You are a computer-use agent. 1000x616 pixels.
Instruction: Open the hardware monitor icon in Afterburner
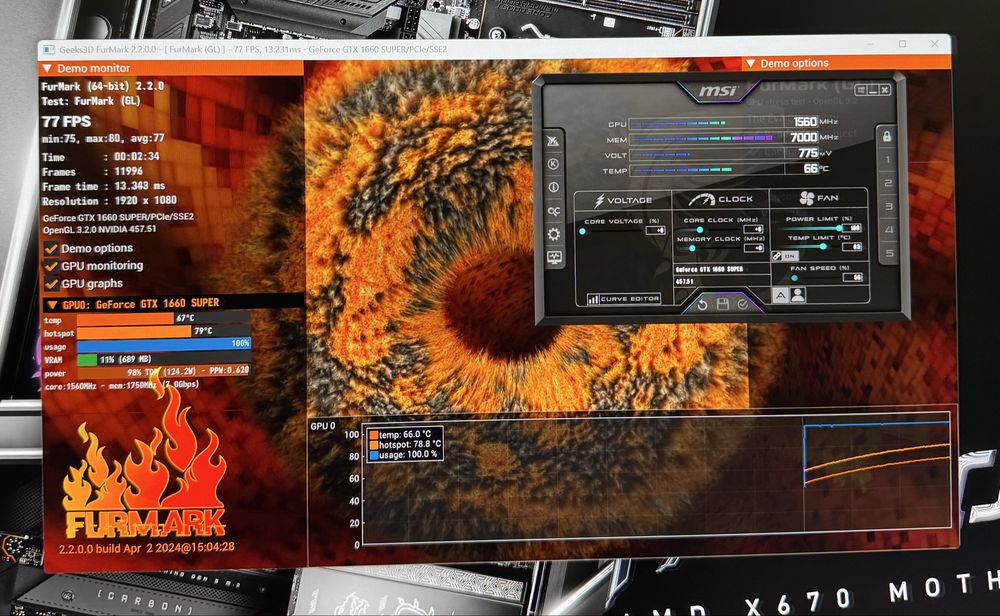[x=554, y=257]
